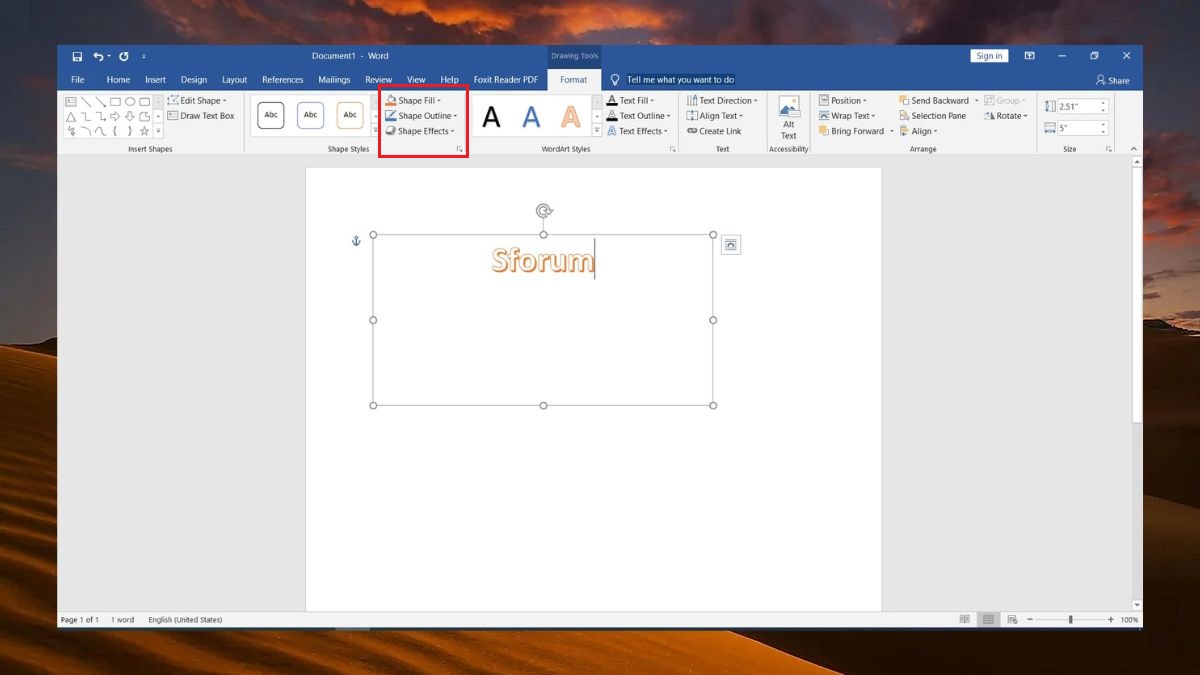Open the Selection Pane
This screenshot has width=1200, height=675.
932,116
